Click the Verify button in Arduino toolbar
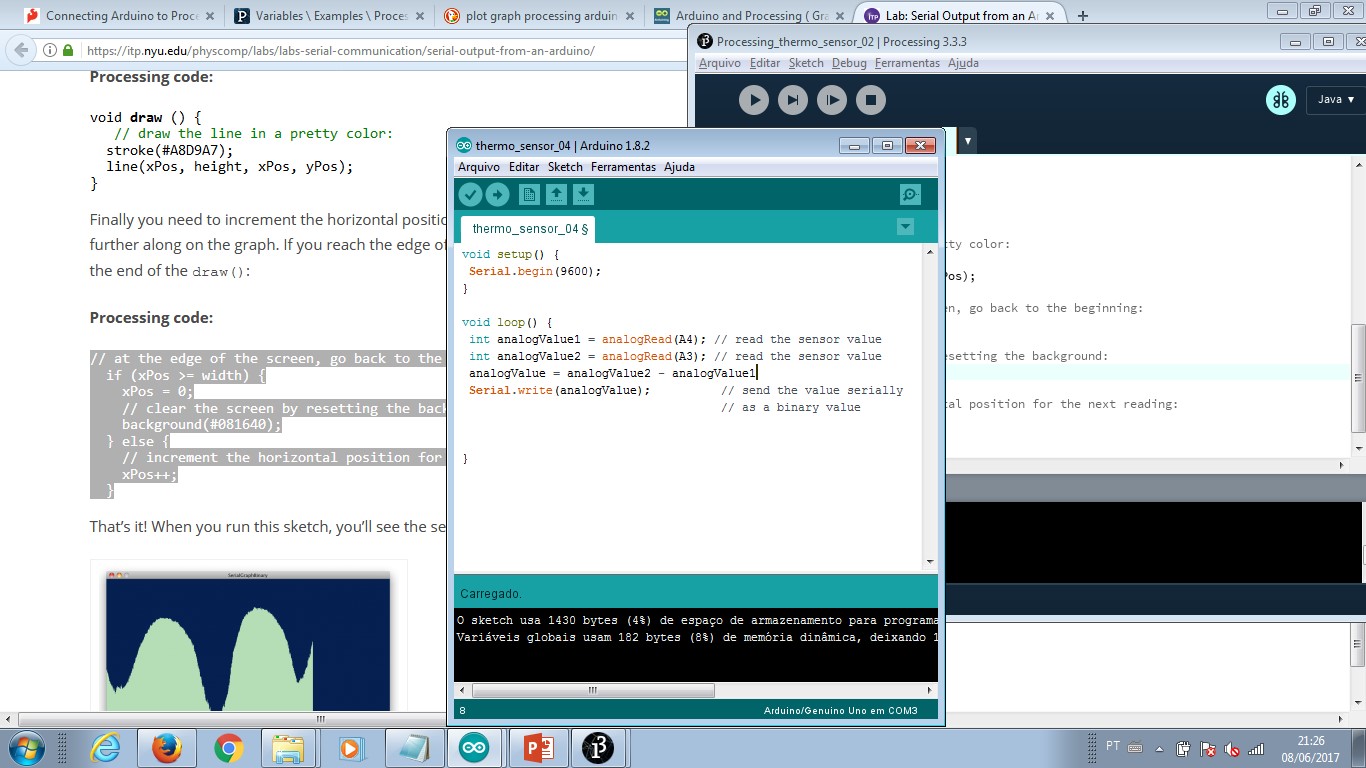This screenshot has height=768, width=1366. 470,195
